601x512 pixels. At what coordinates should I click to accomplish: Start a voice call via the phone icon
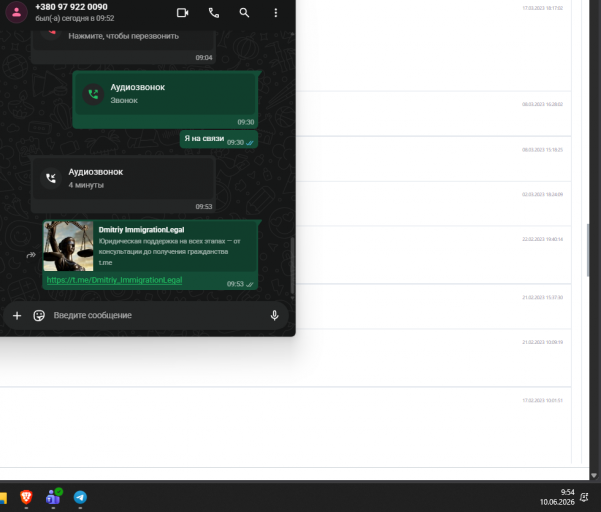point(214,13)
